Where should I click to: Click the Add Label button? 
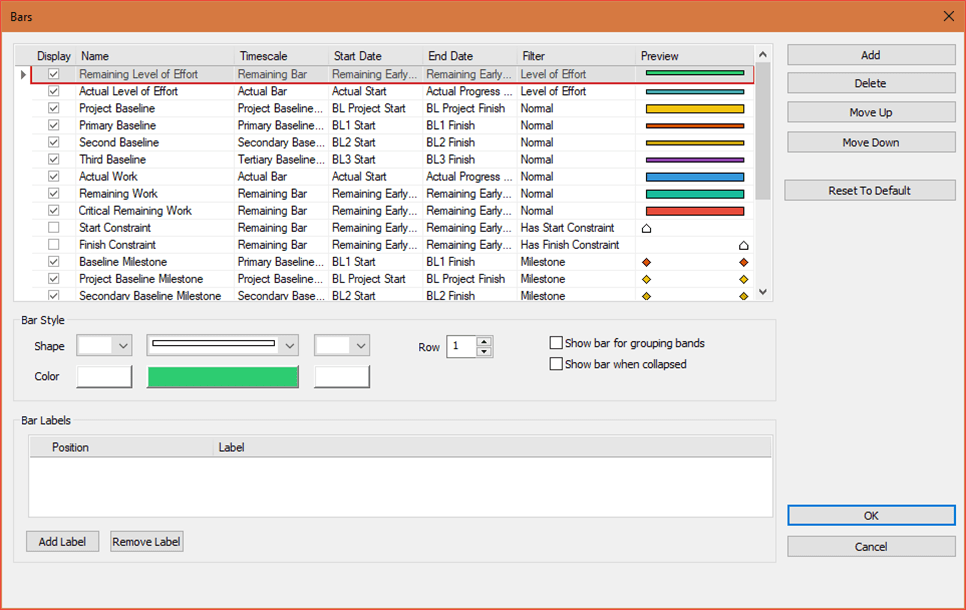coord(62,542)
